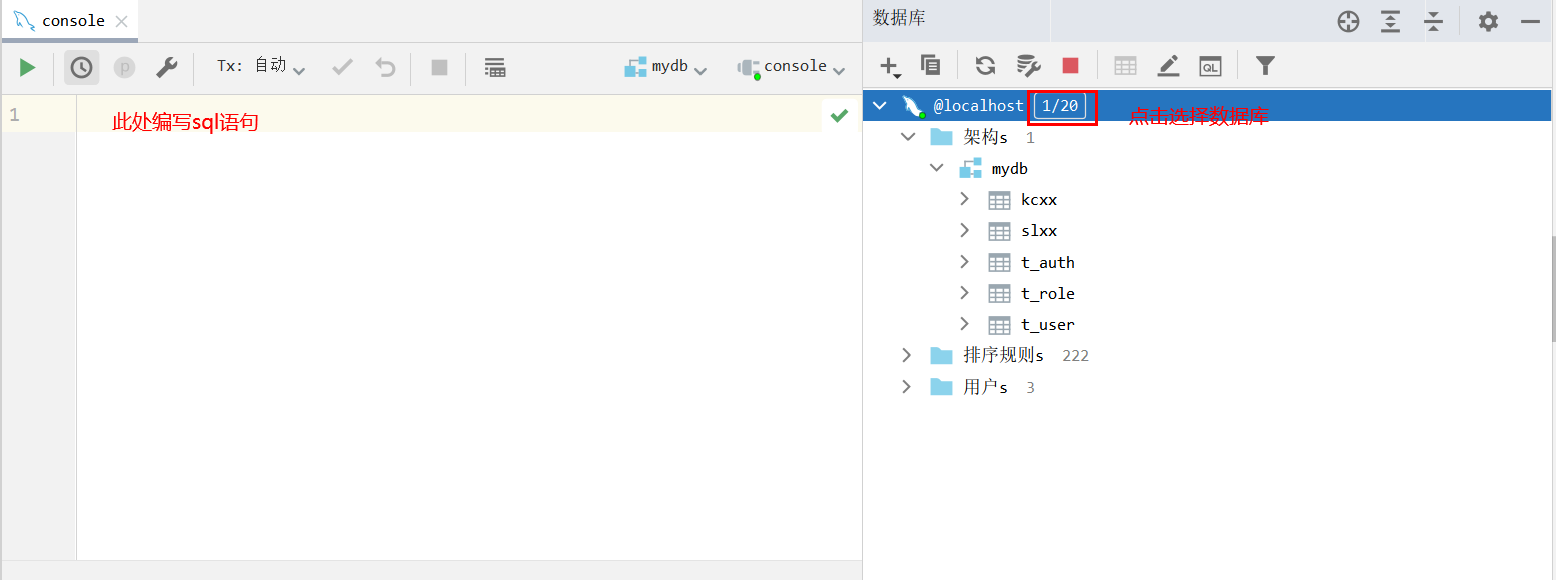1556x580 pixels.
Task: Click the expand all icon
Action: pyautogui.click(x=1390, y=21)
